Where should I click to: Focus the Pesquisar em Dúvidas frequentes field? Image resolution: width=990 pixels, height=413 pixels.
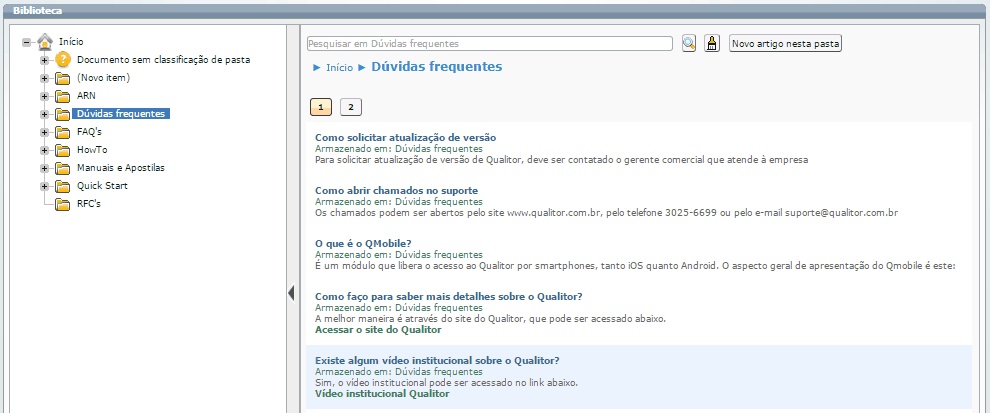click(x=489, y=44)
